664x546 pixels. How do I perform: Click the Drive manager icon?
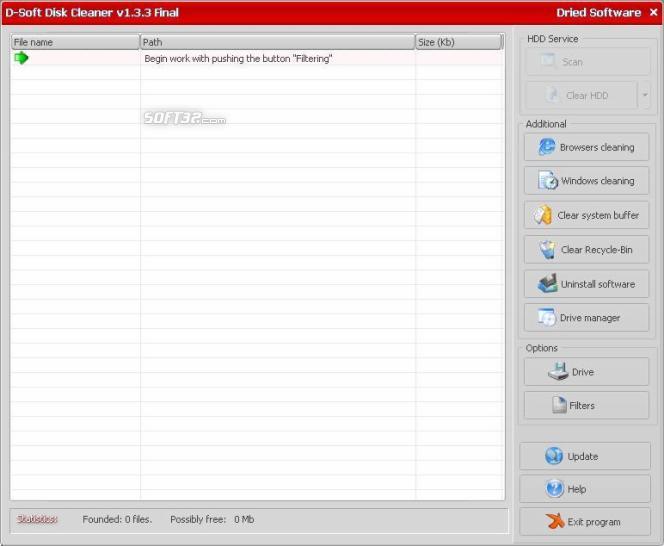pyautogui.click(x=546, y=317)
